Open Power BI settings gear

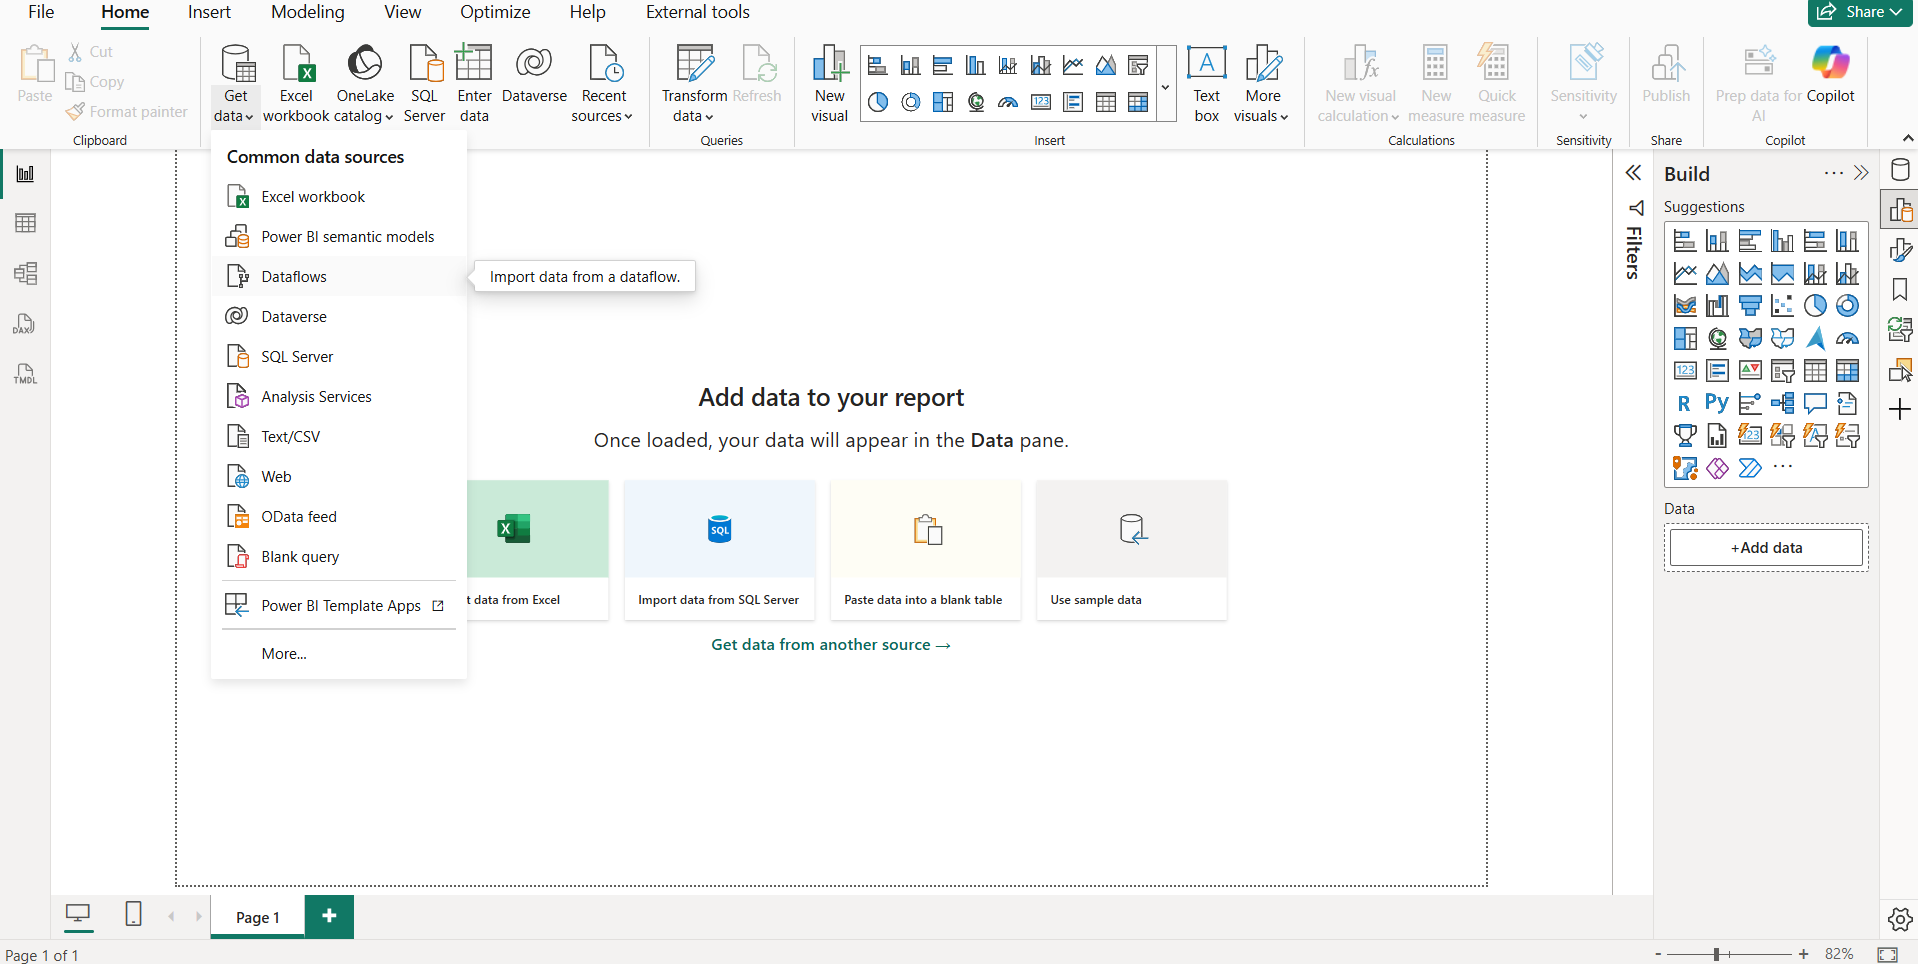coord(1901,919)
